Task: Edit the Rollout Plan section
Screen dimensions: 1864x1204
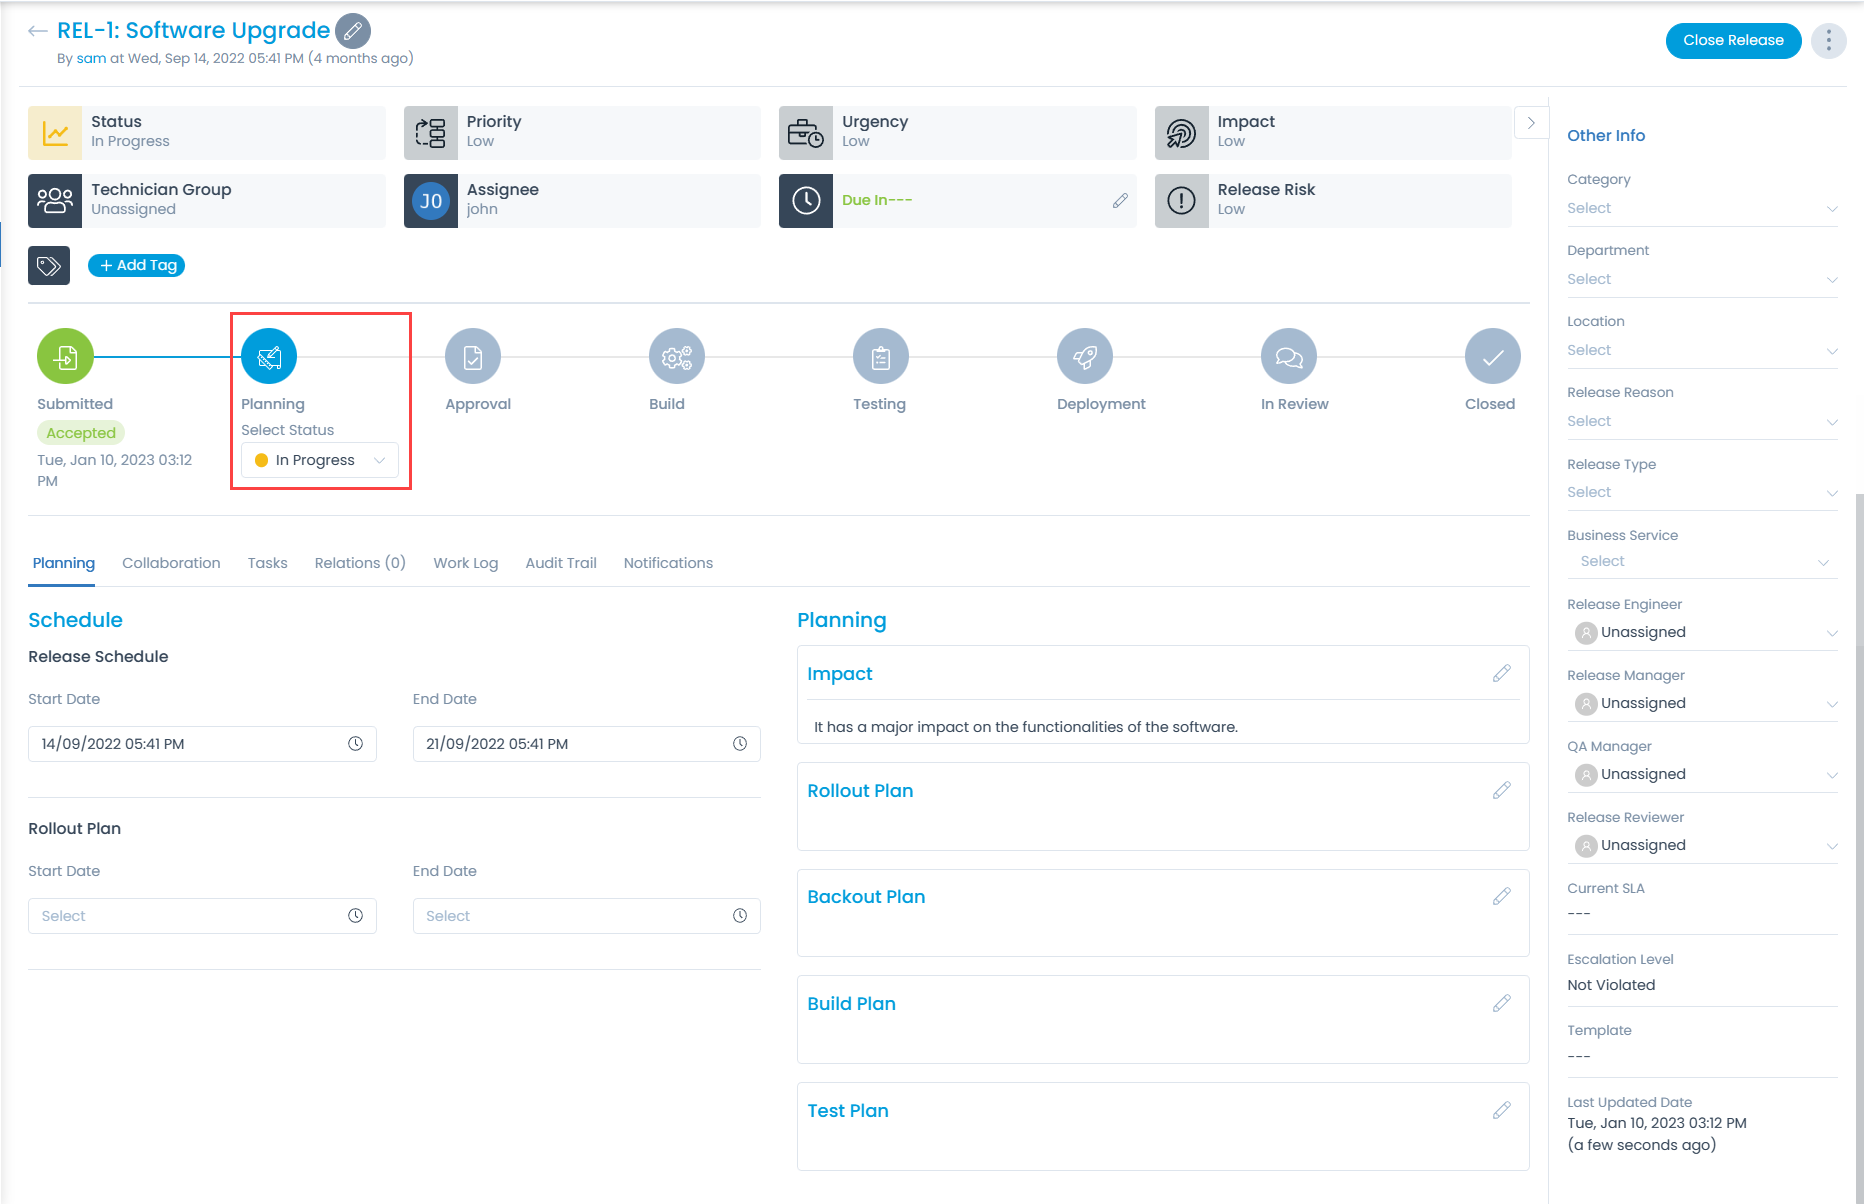Action: (1501, 790)
